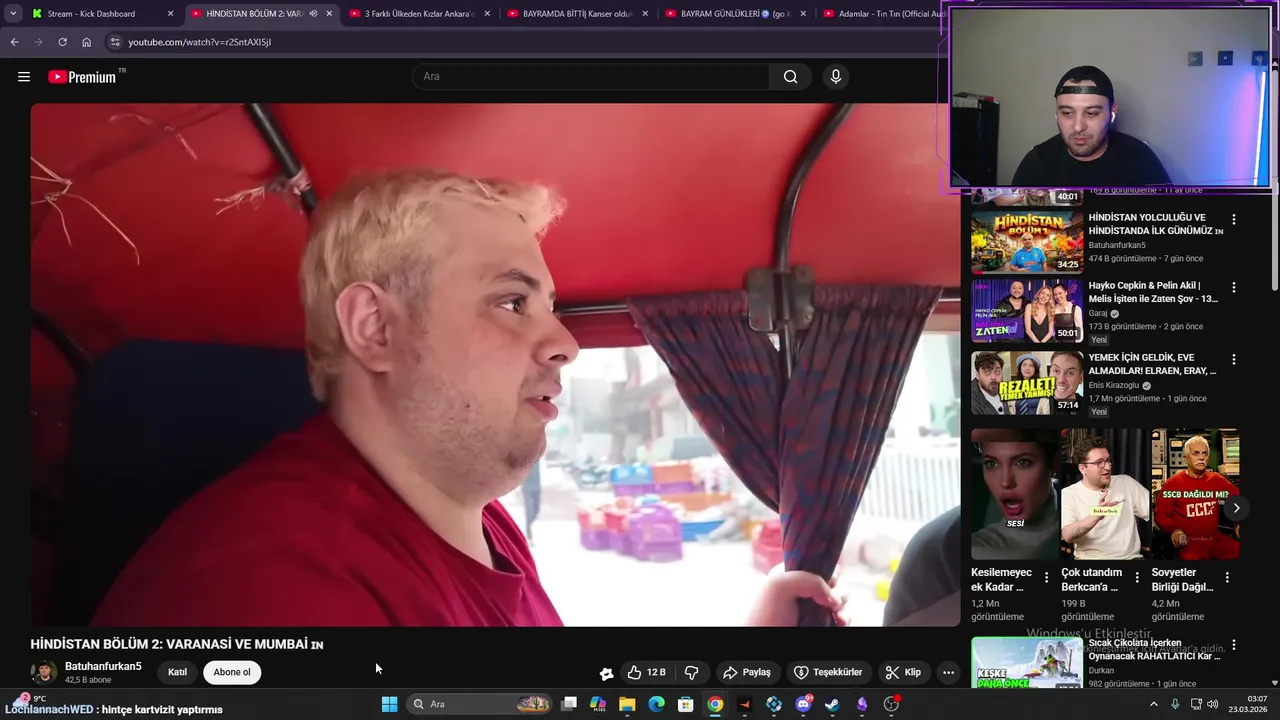Open HİNDİSTAN YOLCULUĞU video thumbnail
1280x720 pixels.
click(1027, 241)
